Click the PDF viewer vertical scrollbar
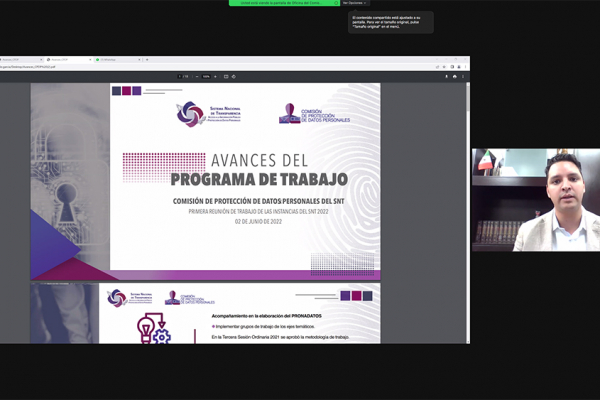The image size is (600, 400). pos(468,213)
